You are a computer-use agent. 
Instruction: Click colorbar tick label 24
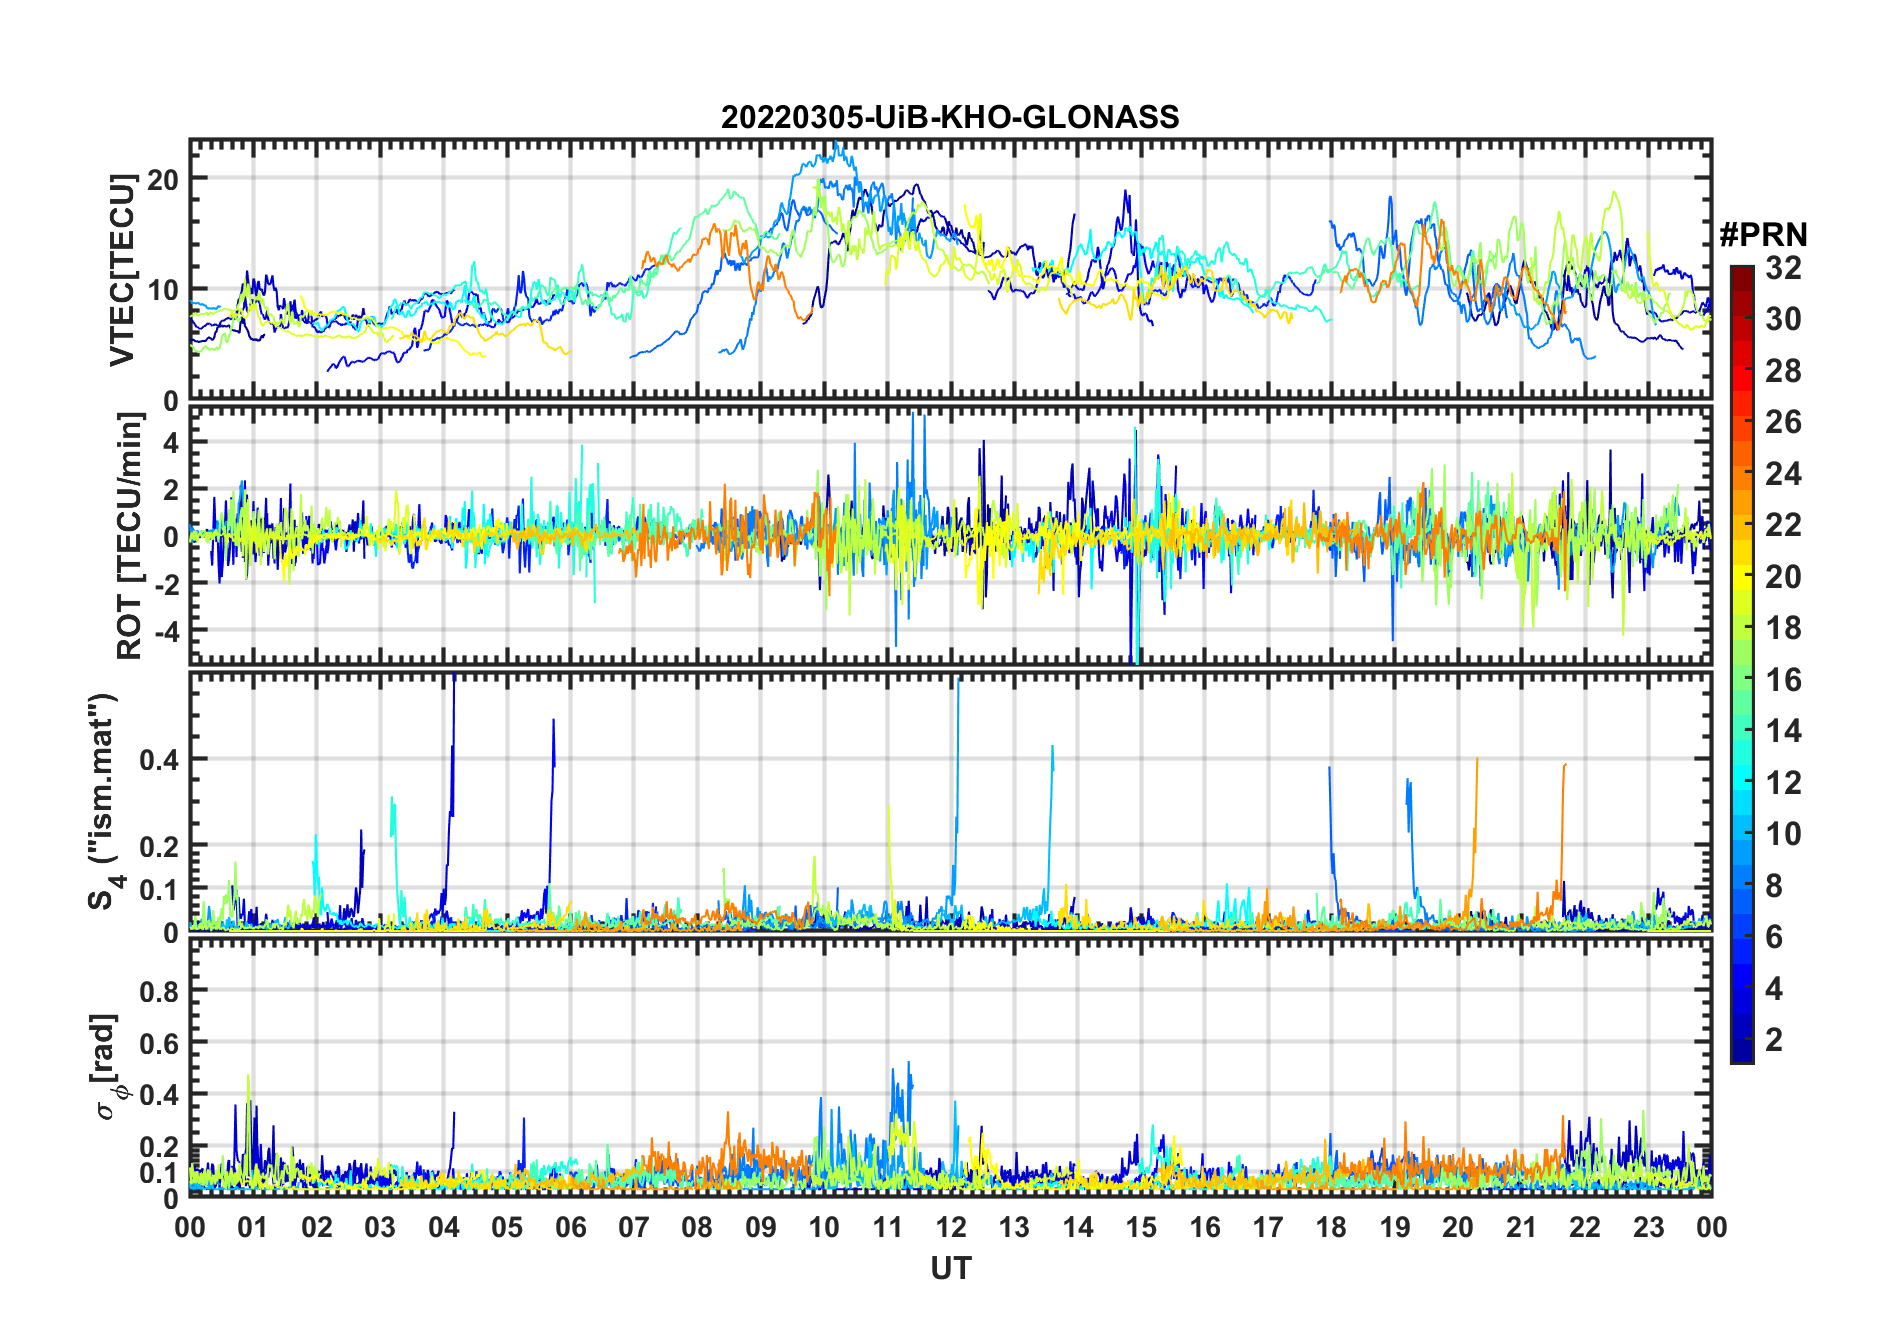(1783, 474)
